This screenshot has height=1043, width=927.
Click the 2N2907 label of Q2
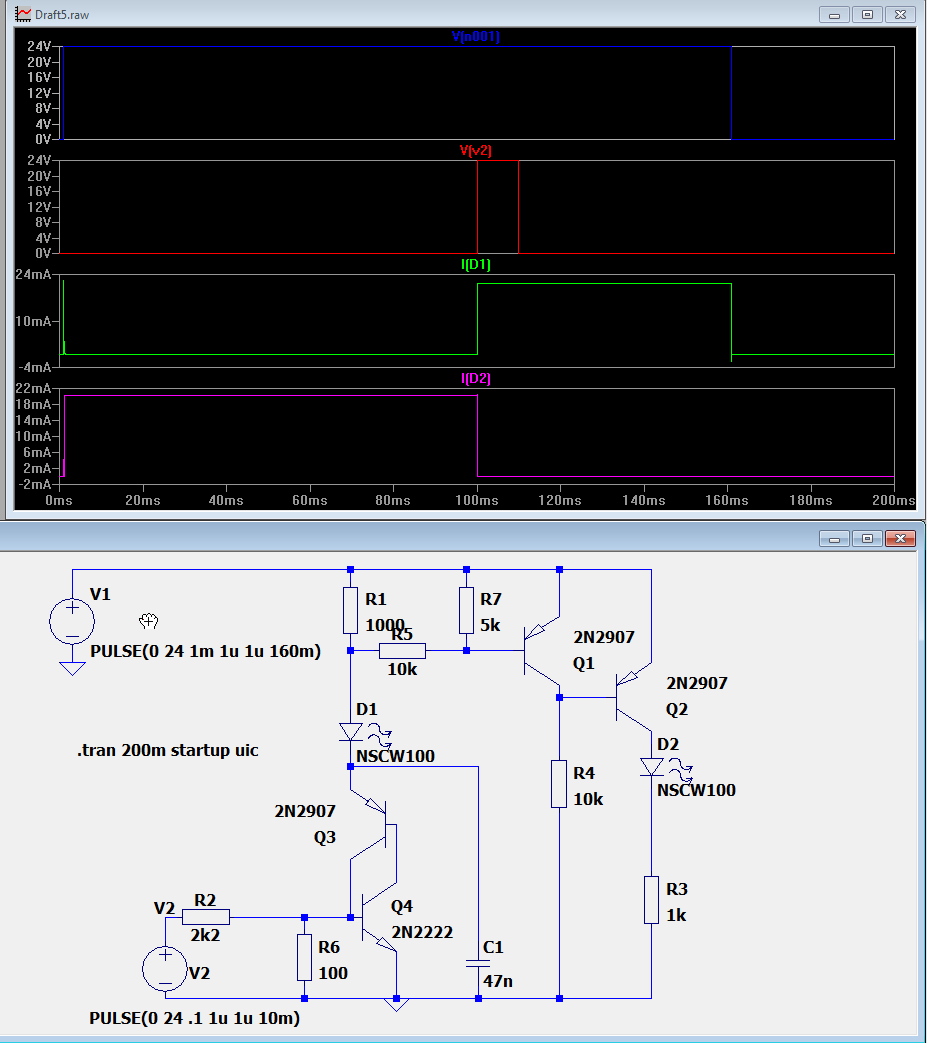click(697, 683)
